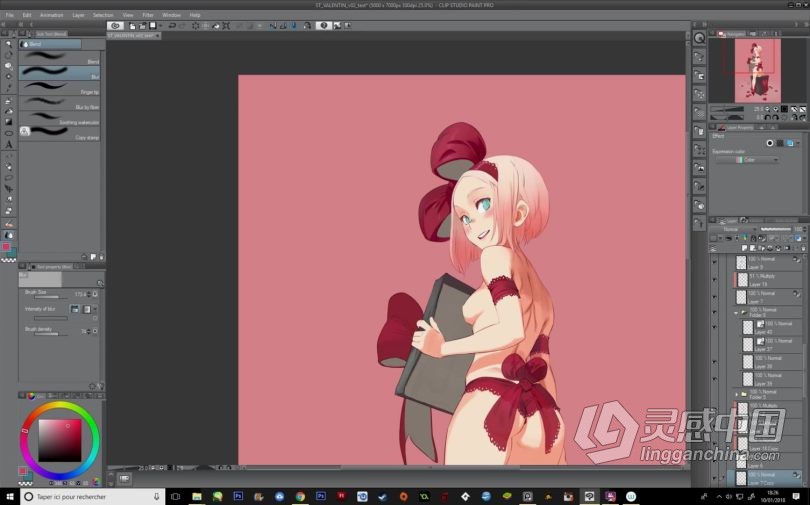Click the color square inside the color wheel
Image resolution: width=810 pixels, height=505 pixels.
[60, 440]
